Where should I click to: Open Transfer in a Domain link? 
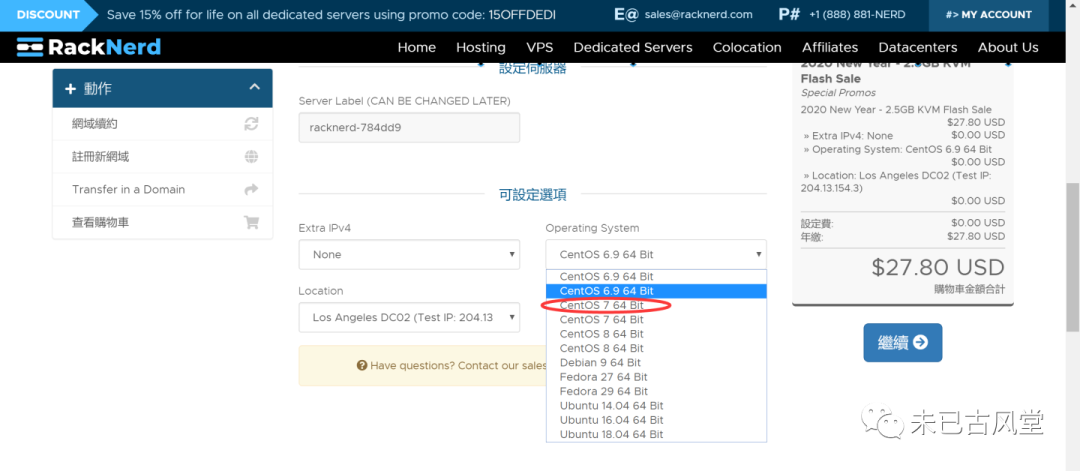tap(163, 189)
